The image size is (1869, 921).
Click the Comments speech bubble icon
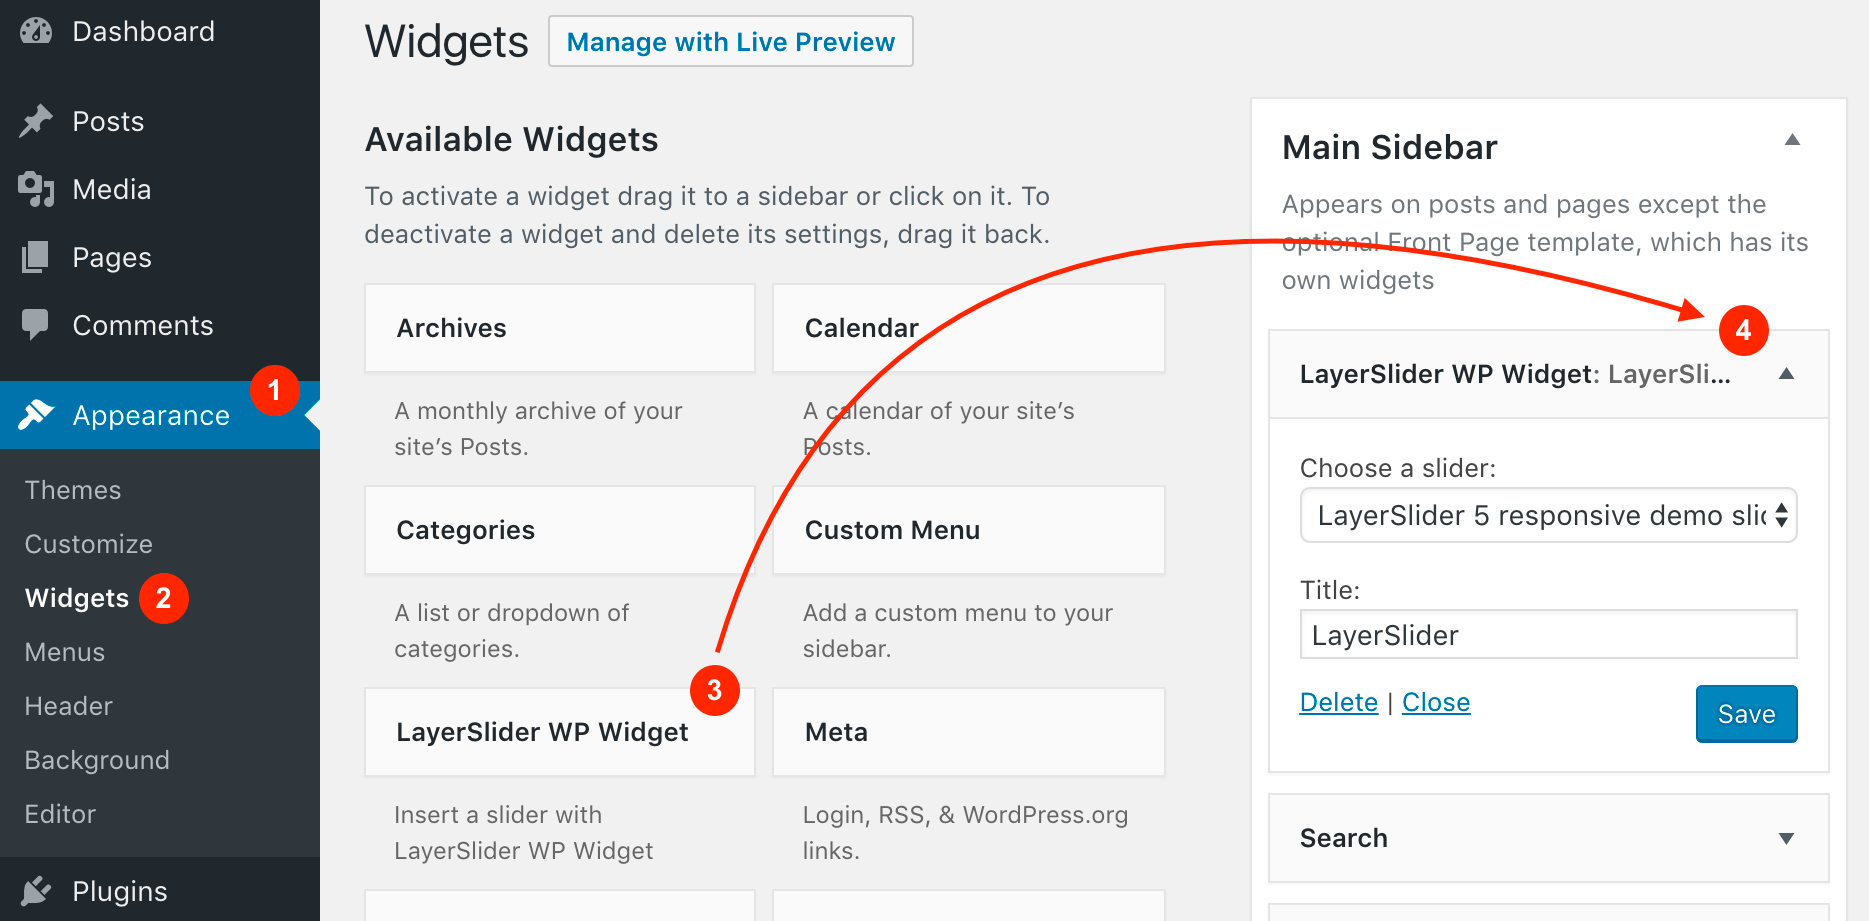coord(35,324)
